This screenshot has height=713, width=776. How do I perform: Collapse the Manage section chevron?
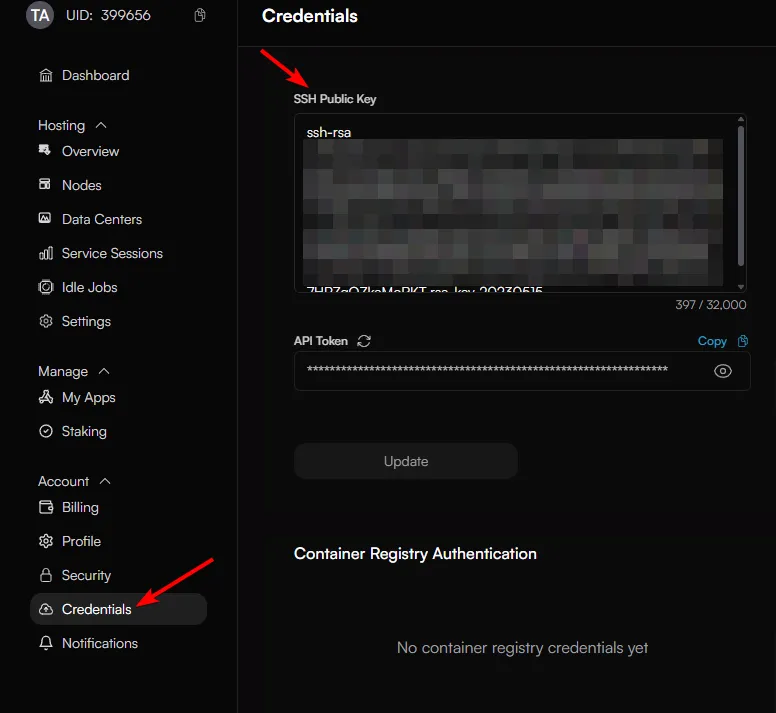click(x=104, y=371)
